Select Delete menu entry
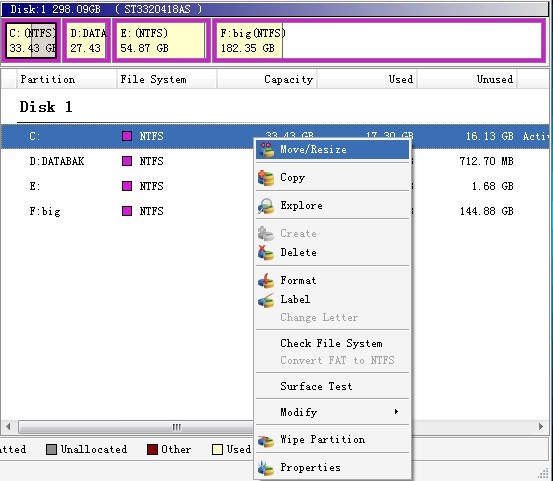The width and height of the screenshot is (553, 481). (x=333, y=252)
